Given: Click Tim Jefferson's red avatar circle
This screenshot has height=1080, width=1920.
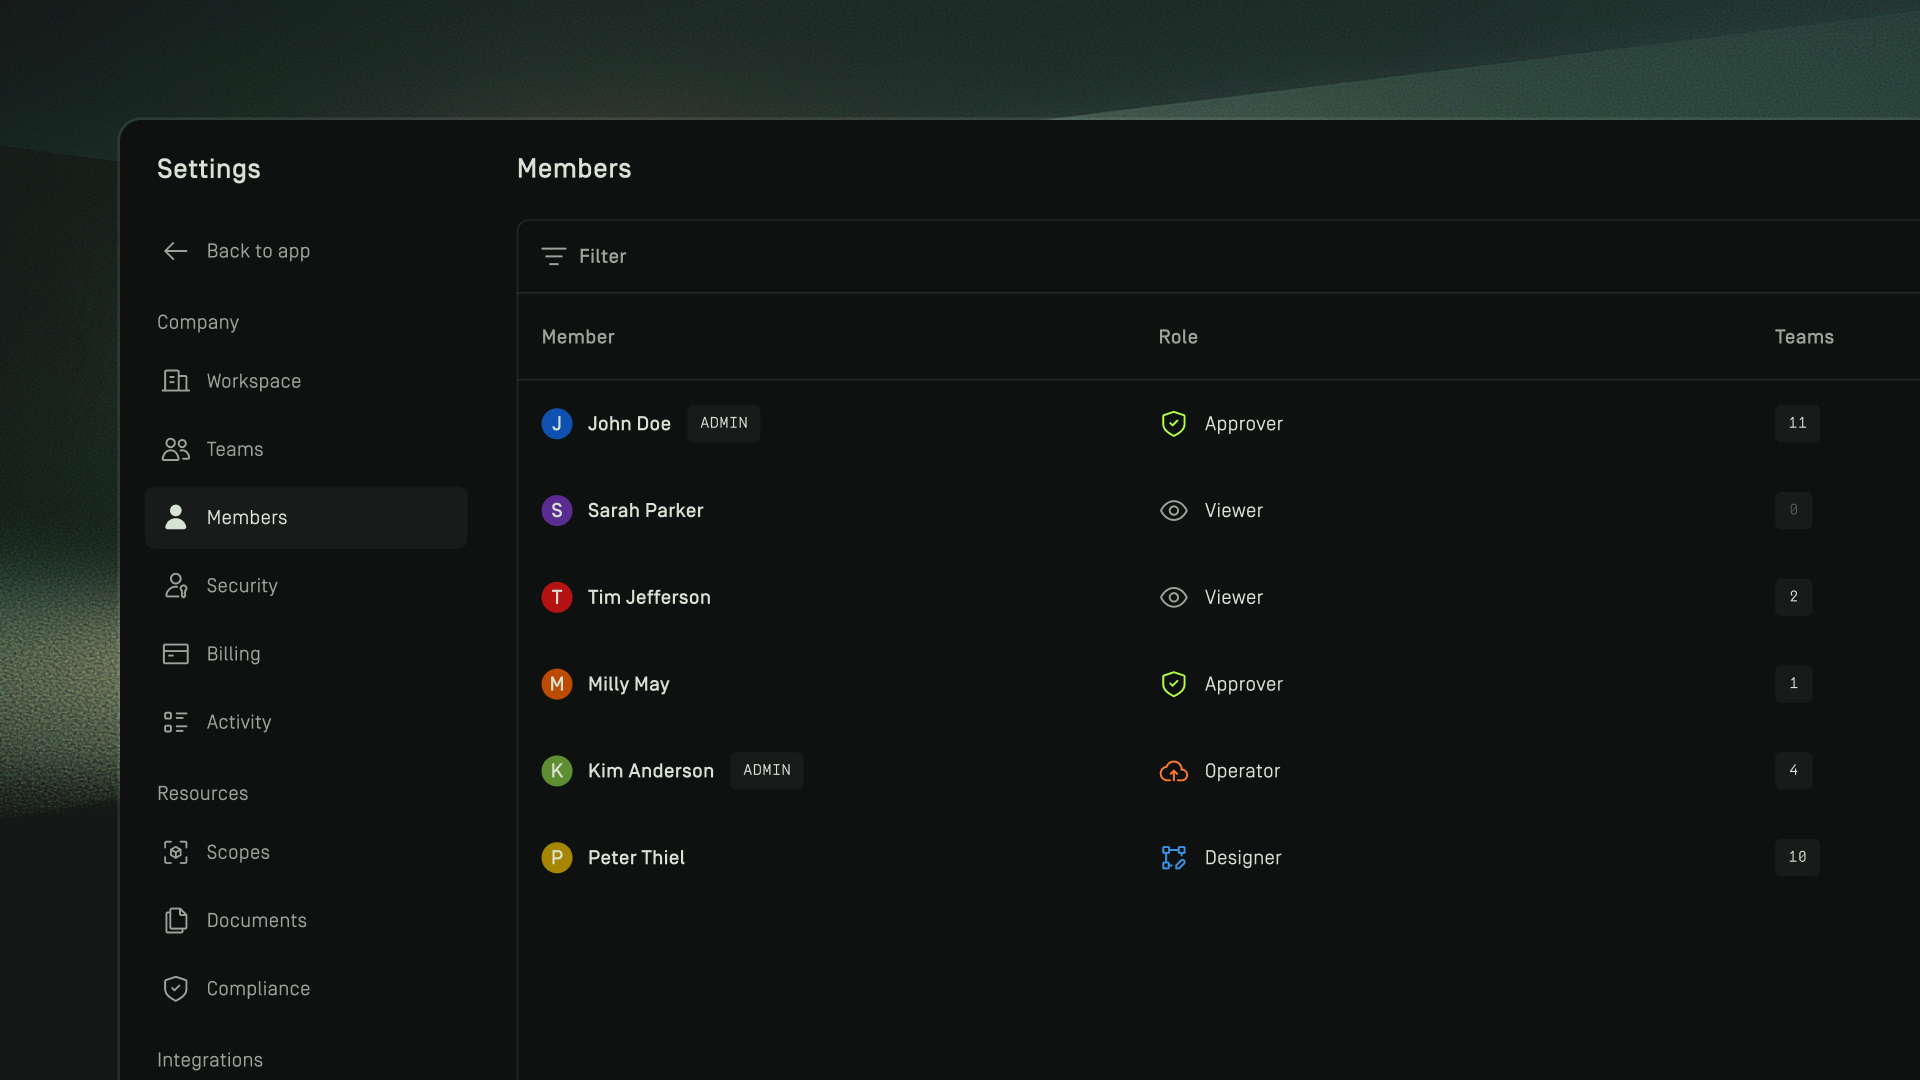Looking at the screenshot, I should (557, 597).
